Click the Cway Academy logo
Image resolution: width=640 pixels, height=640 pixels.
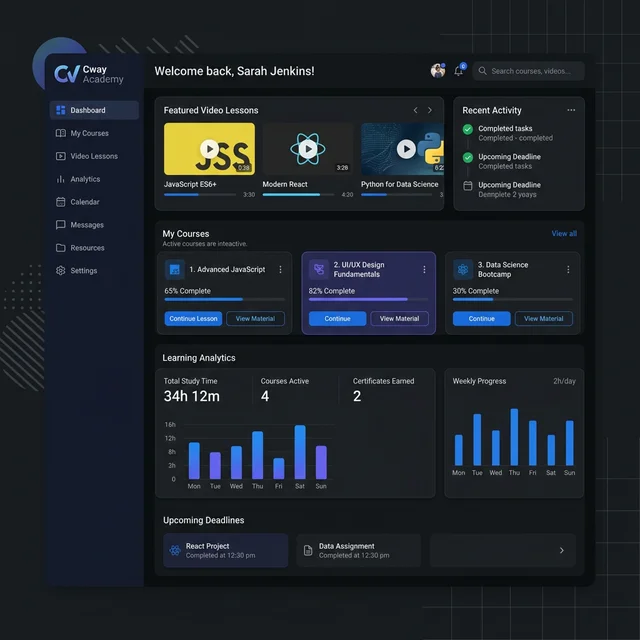coord(67,74)
